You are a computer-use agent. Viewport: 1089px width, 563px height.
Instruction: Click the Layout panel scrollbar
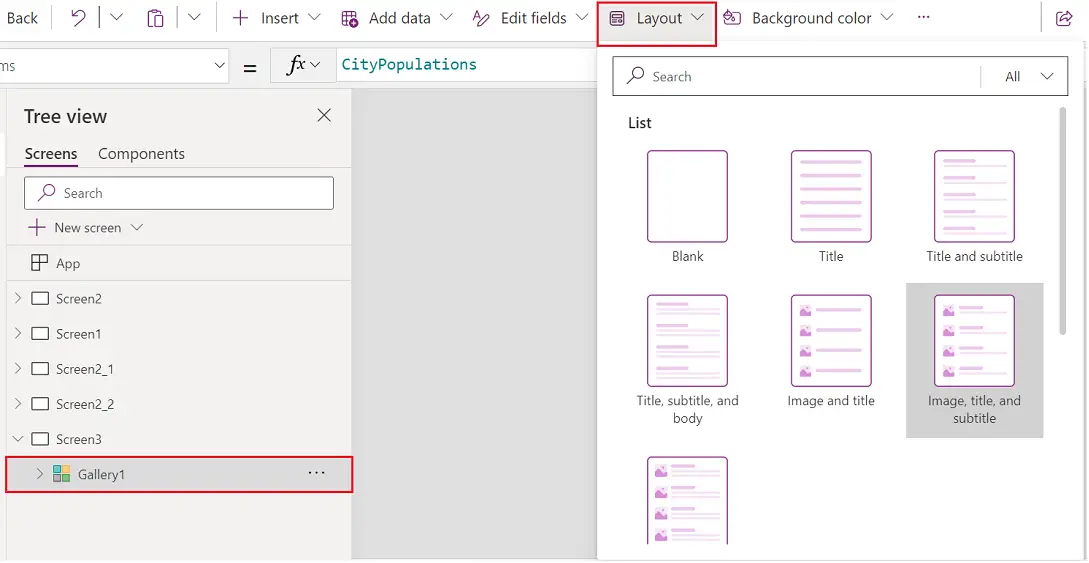(1062, 221)
